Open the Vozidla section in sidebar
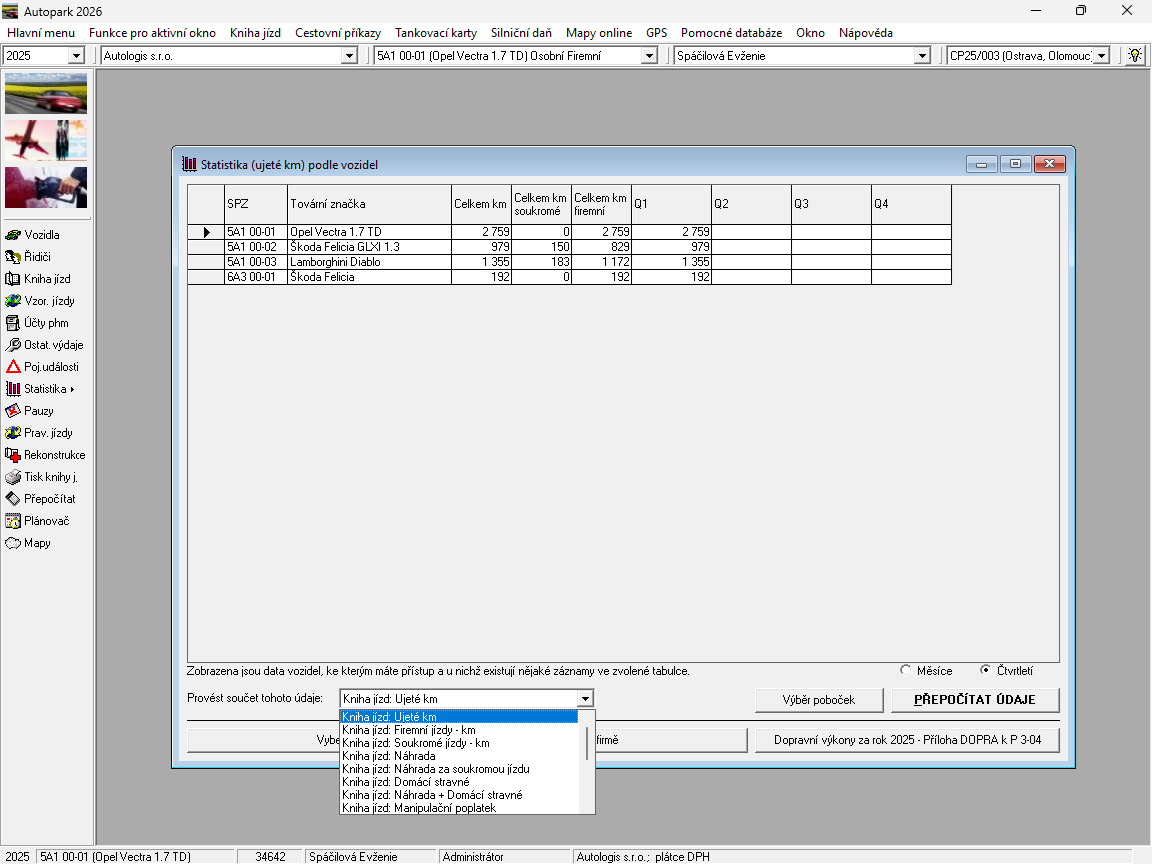 click(x=41, y=235)
